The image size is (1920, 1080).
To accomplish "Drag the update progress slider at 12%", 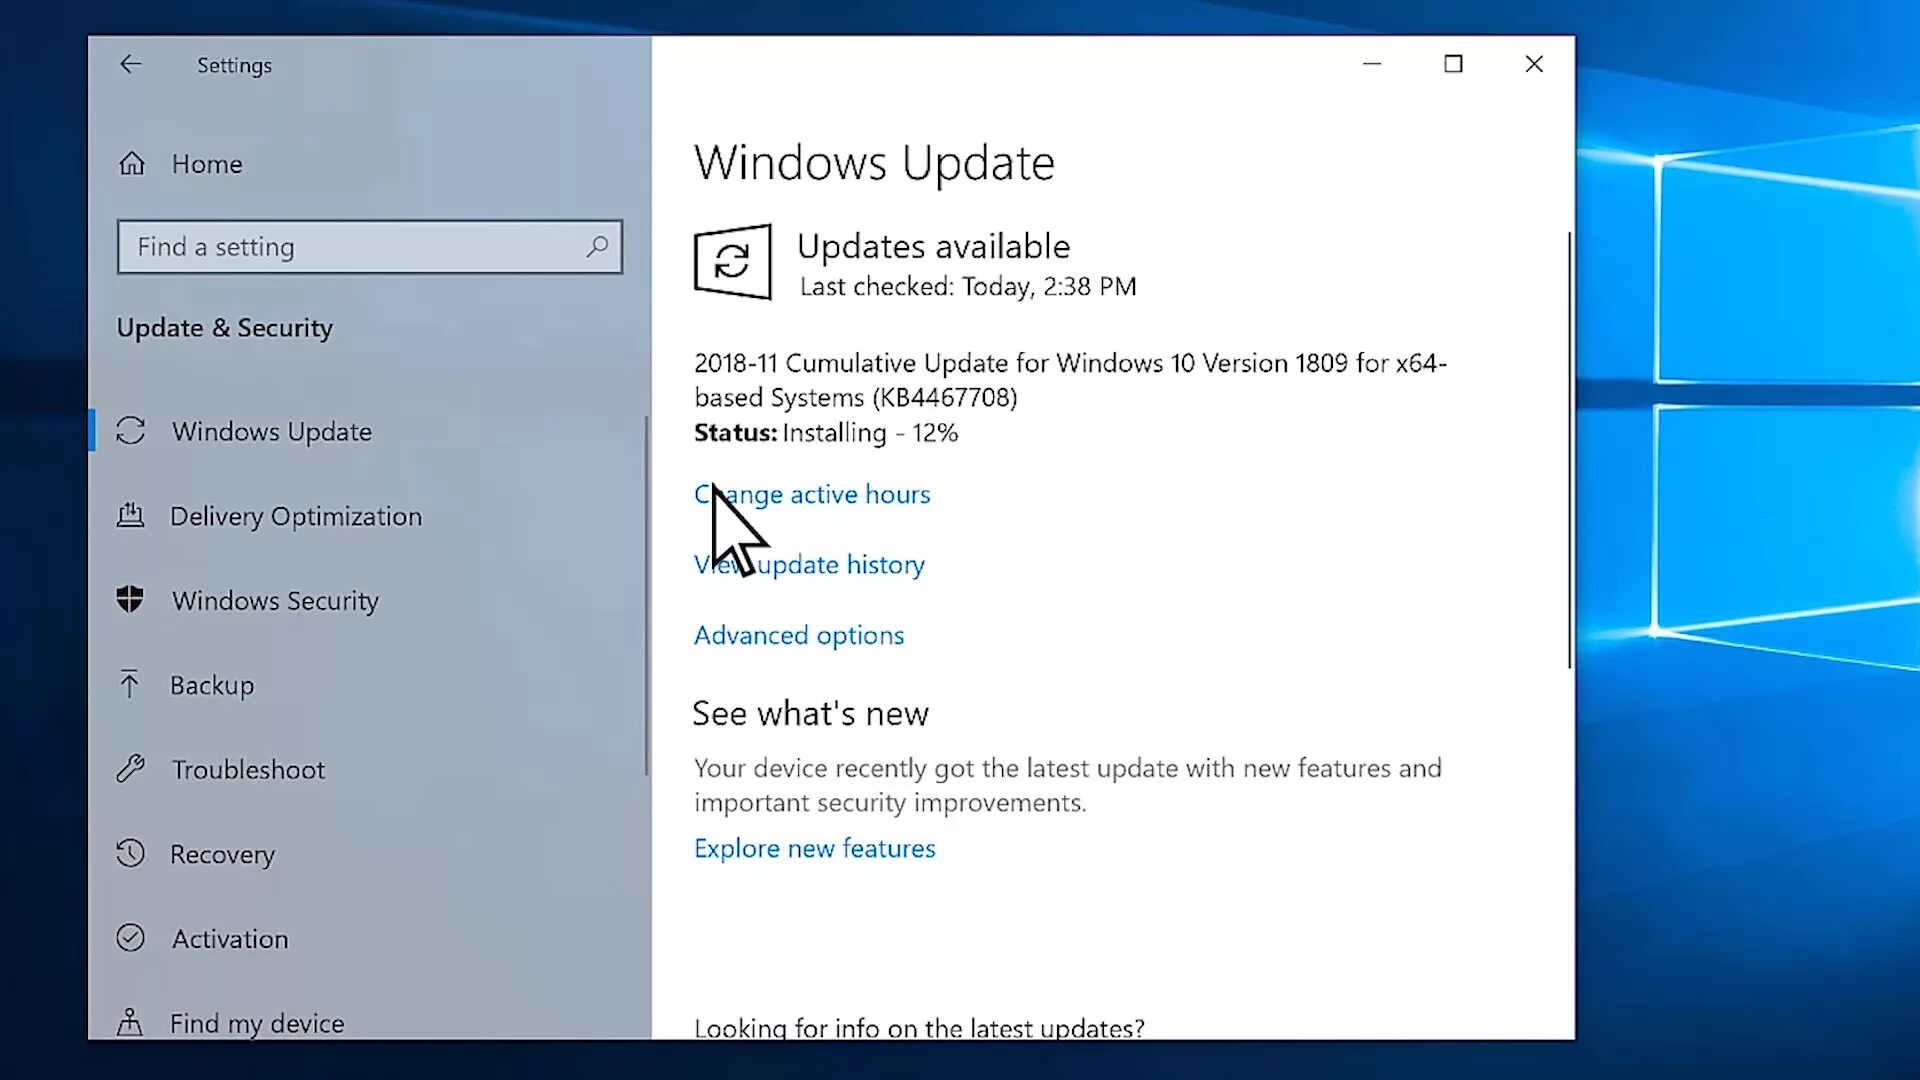I will (869, 433).
